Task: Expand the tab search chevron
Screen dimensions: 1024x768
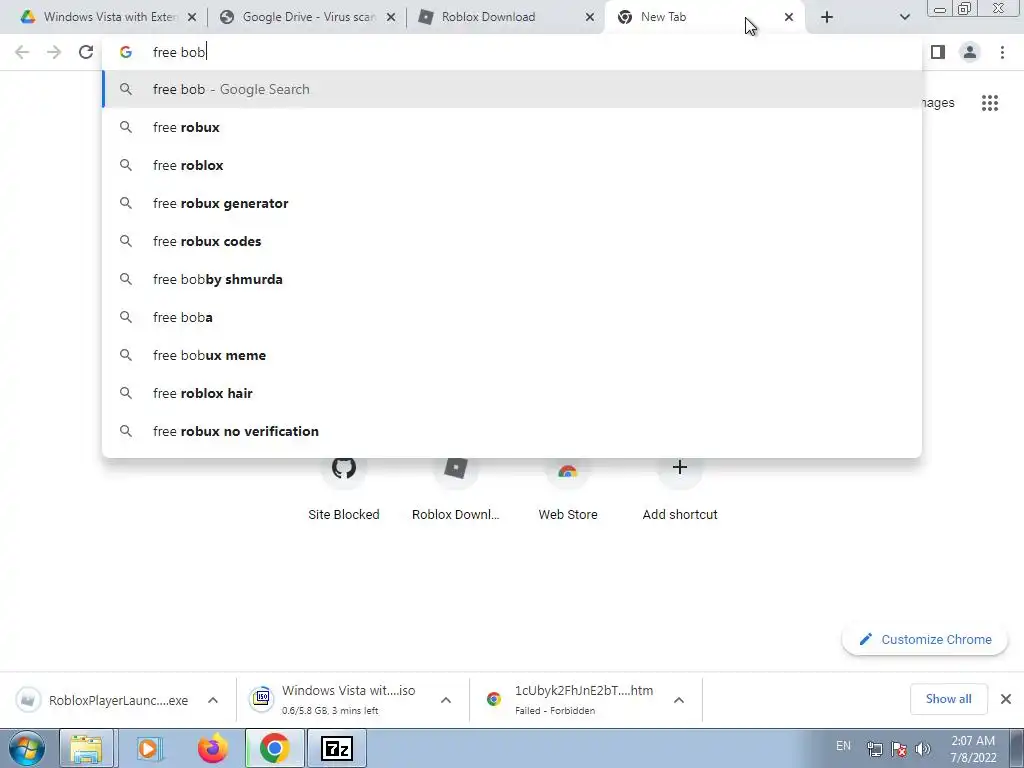Action: tap(904, 17)
